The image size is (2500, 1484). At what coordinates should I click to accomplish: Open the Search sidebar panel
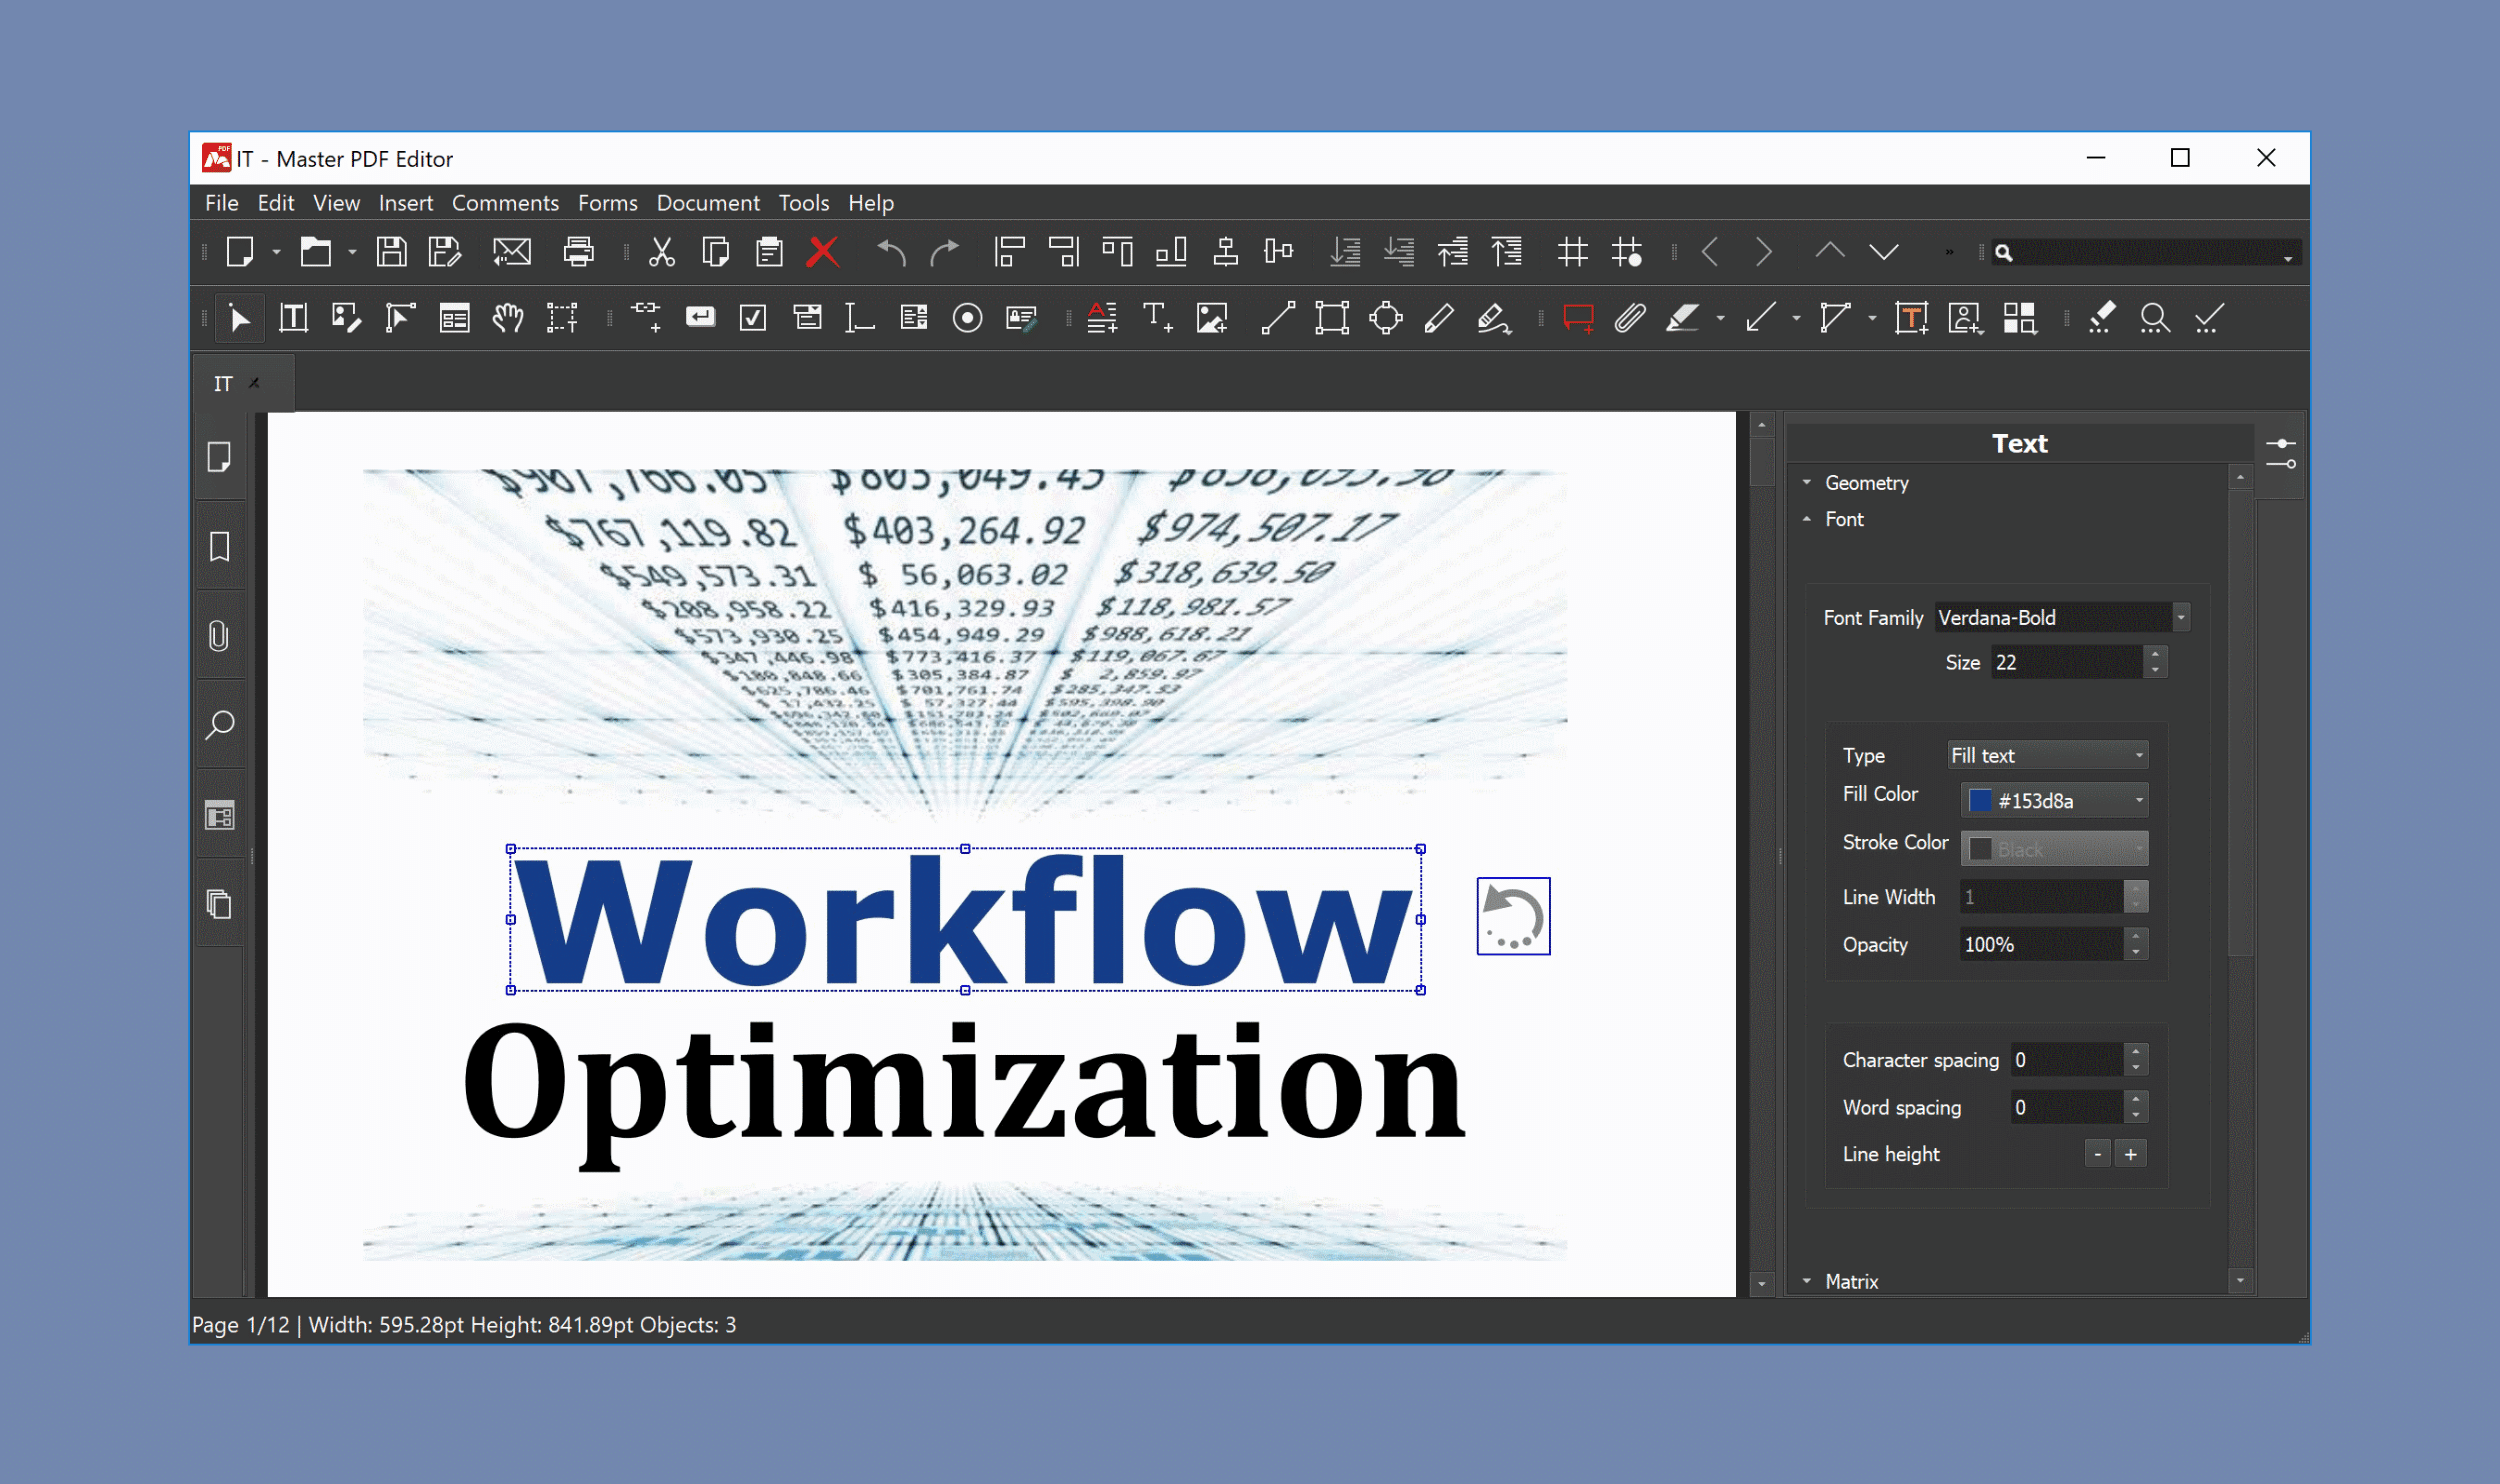click(x=220, y=725)
